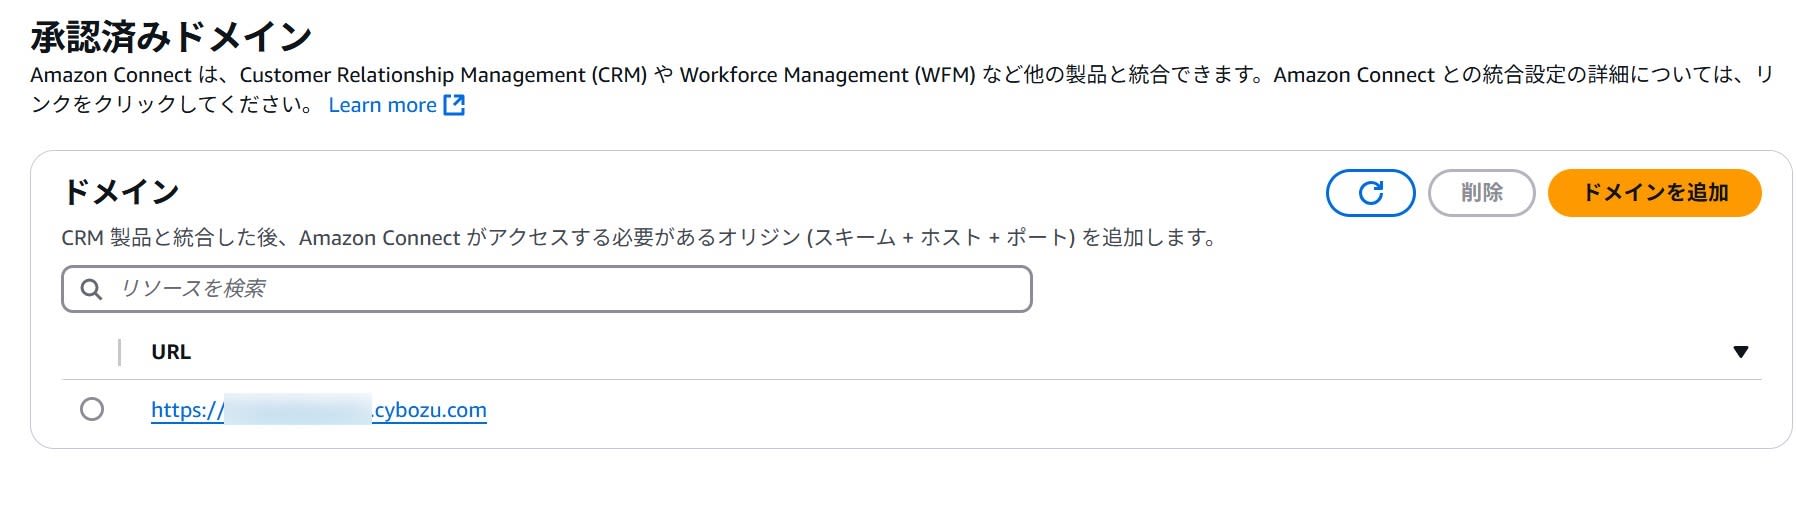Follow the Learn more link
The image size is (1796, 526).
coord(383,105)
